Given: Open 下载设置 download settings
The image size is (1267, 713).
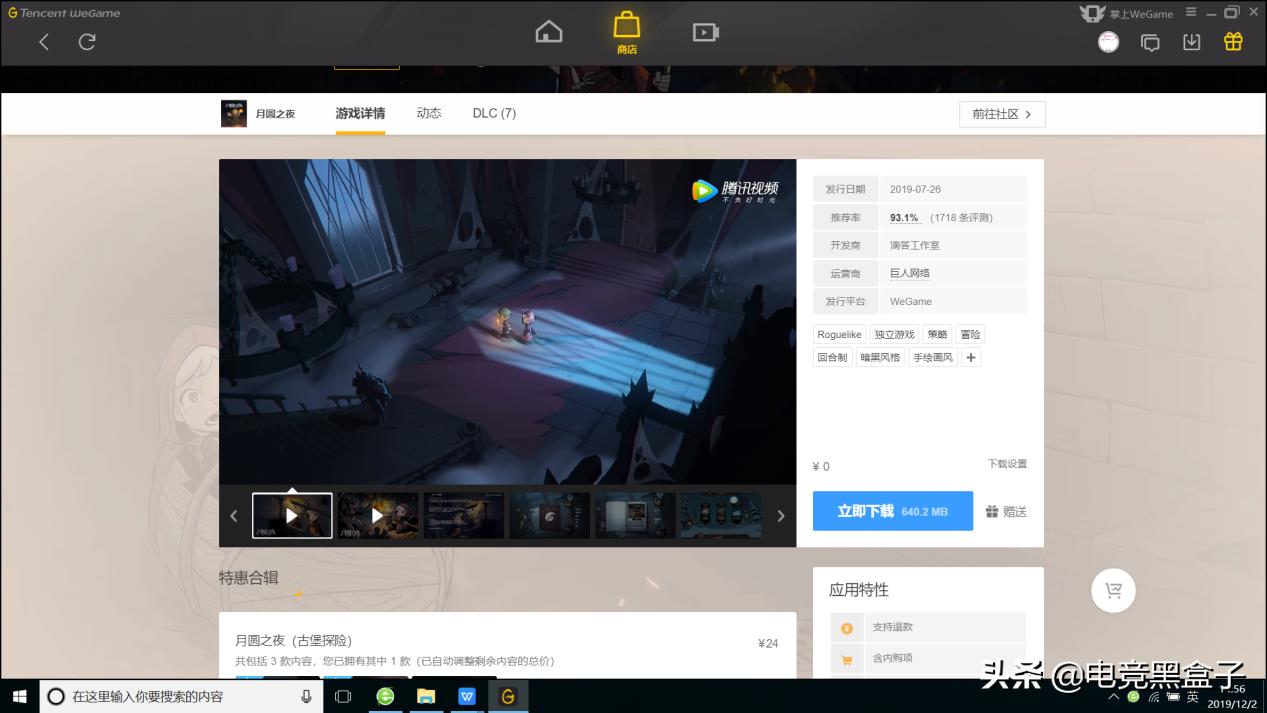Looking at the screenshot, I should 1007,464.
